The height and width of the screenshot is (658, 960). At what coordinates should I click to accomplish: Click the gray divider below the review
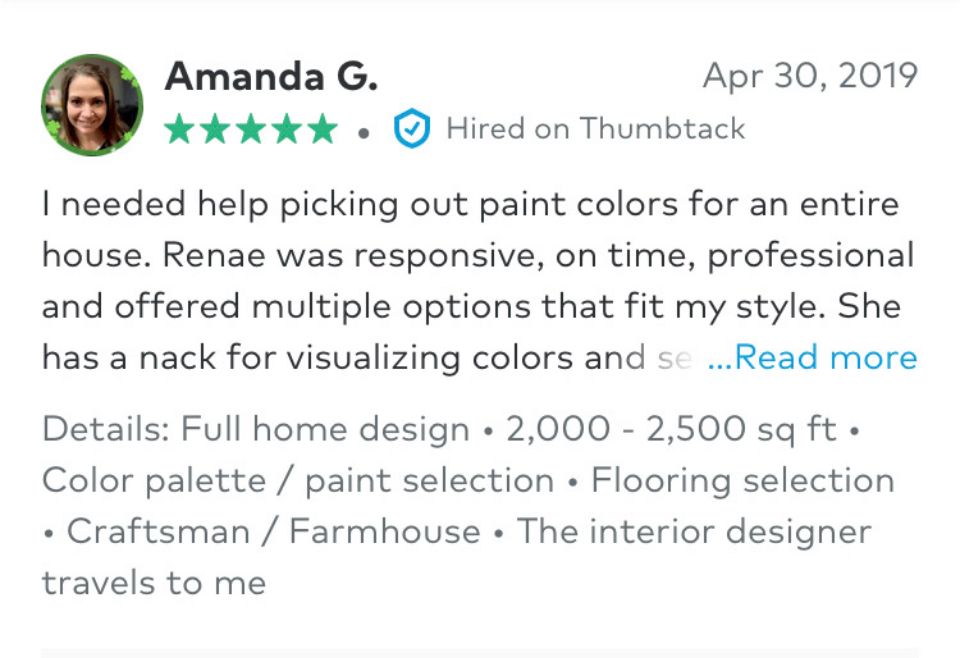coord(480,653)
